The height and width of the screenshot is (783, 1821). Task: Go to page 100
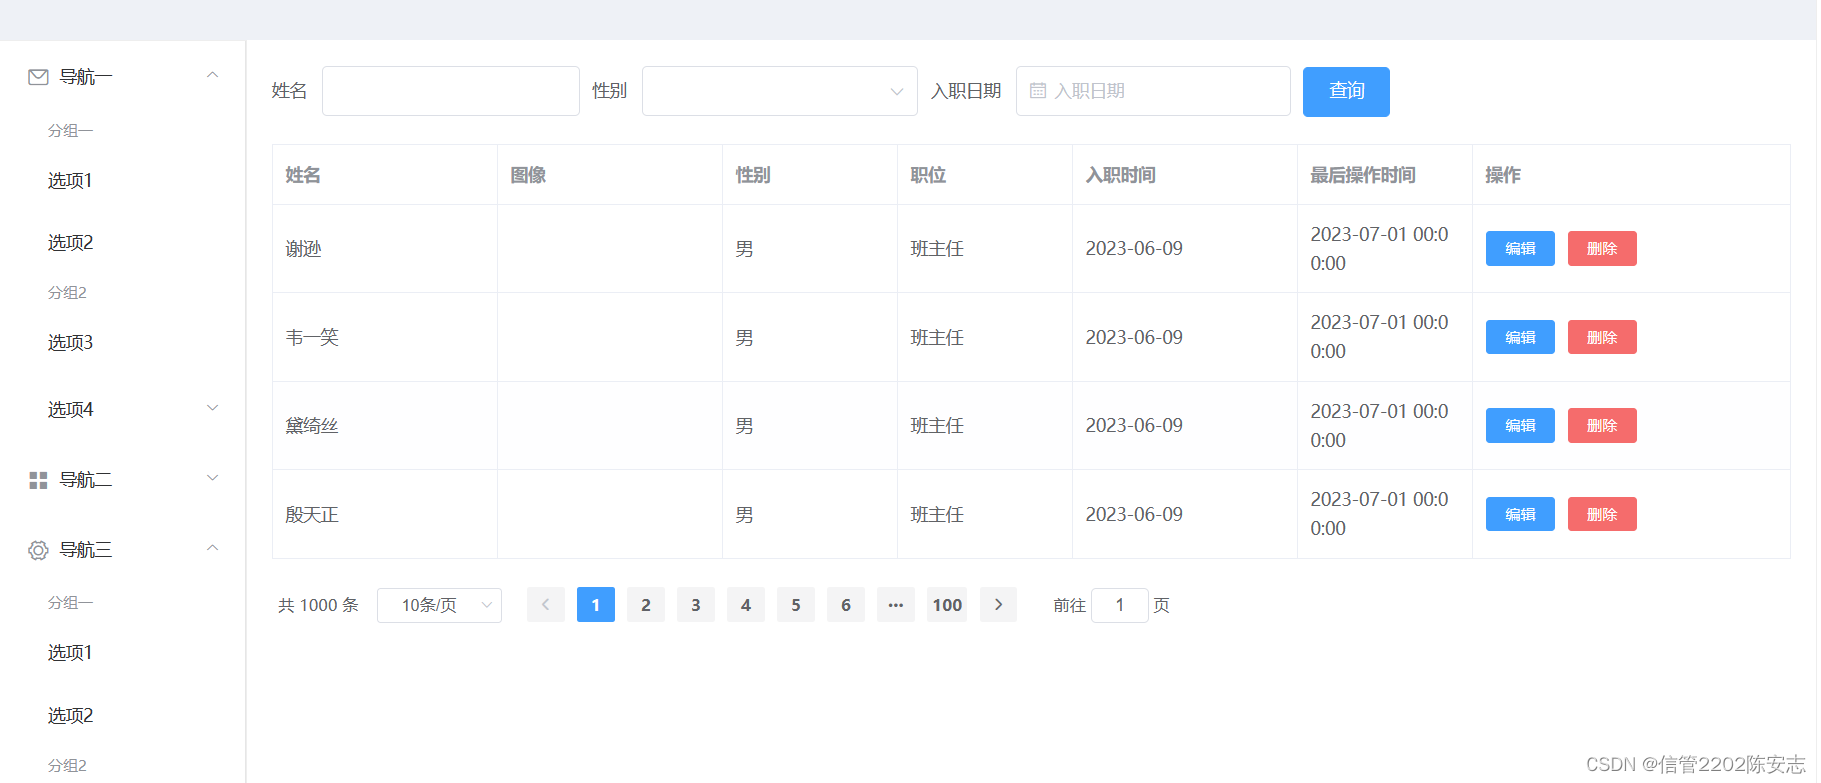tap(947, 605)
